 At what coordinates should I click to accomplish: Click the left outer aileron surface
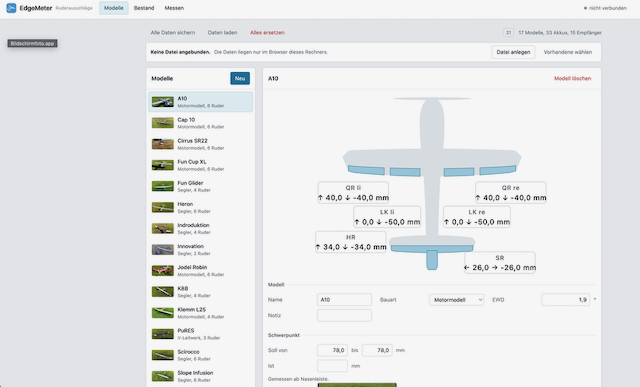click(366, 170)
